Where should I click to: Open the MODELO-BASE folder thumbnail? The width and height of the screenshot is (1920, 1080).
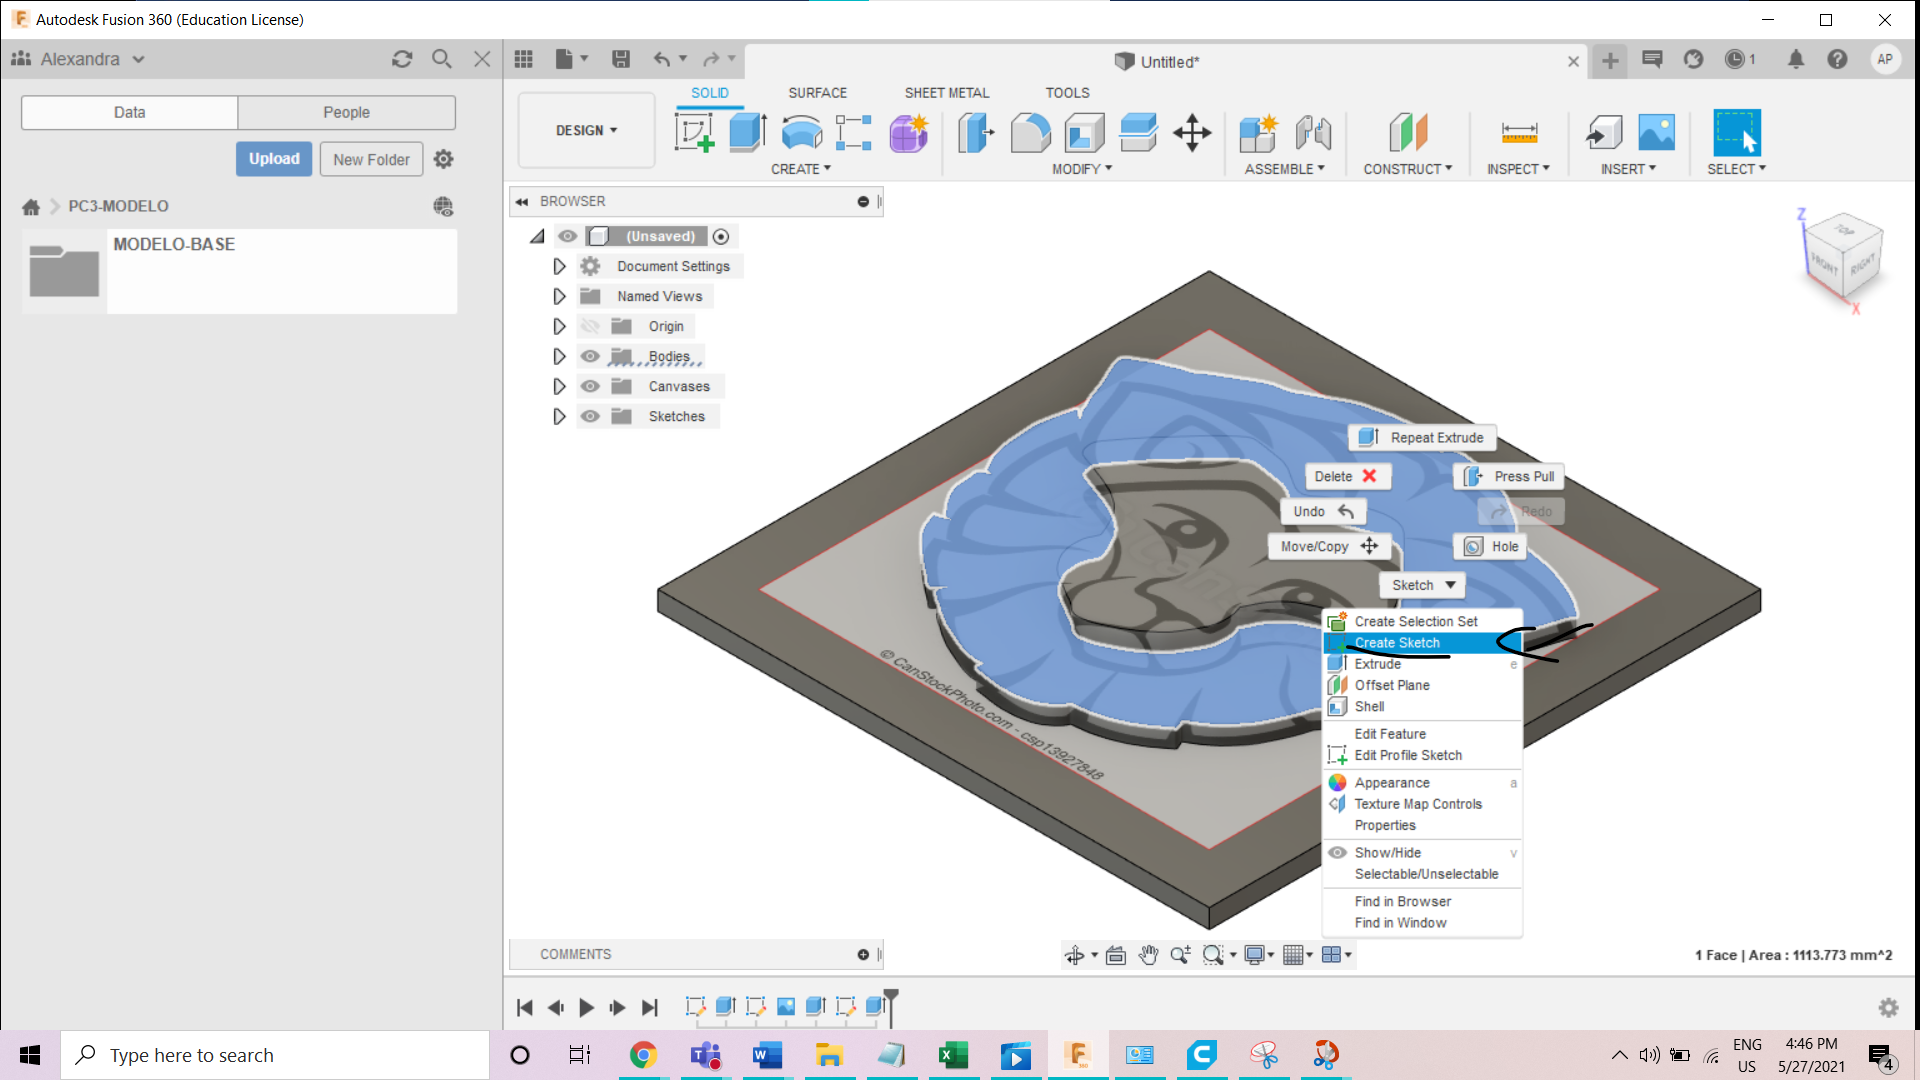pos(64,271)
